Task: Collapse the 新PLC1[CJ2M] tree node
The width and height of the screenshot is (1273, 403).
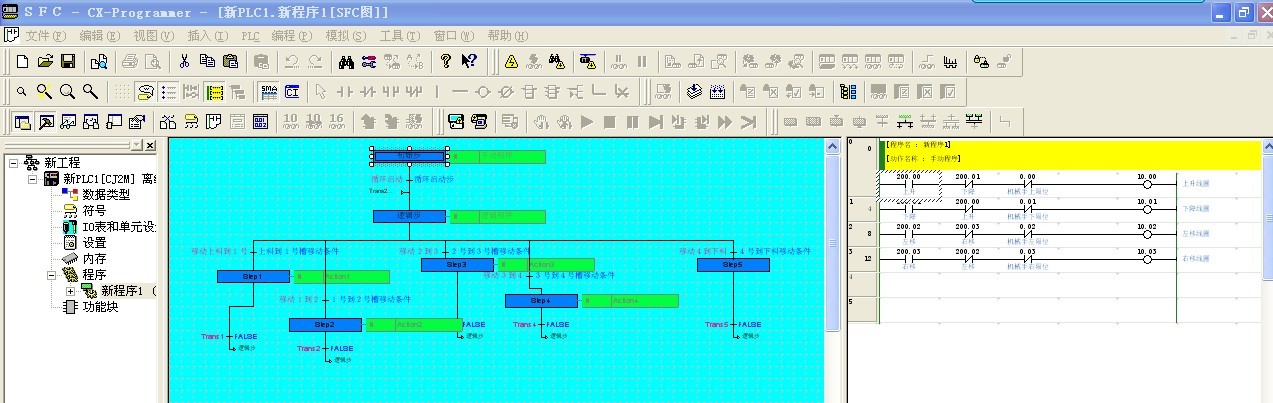Action: point(33,179)
